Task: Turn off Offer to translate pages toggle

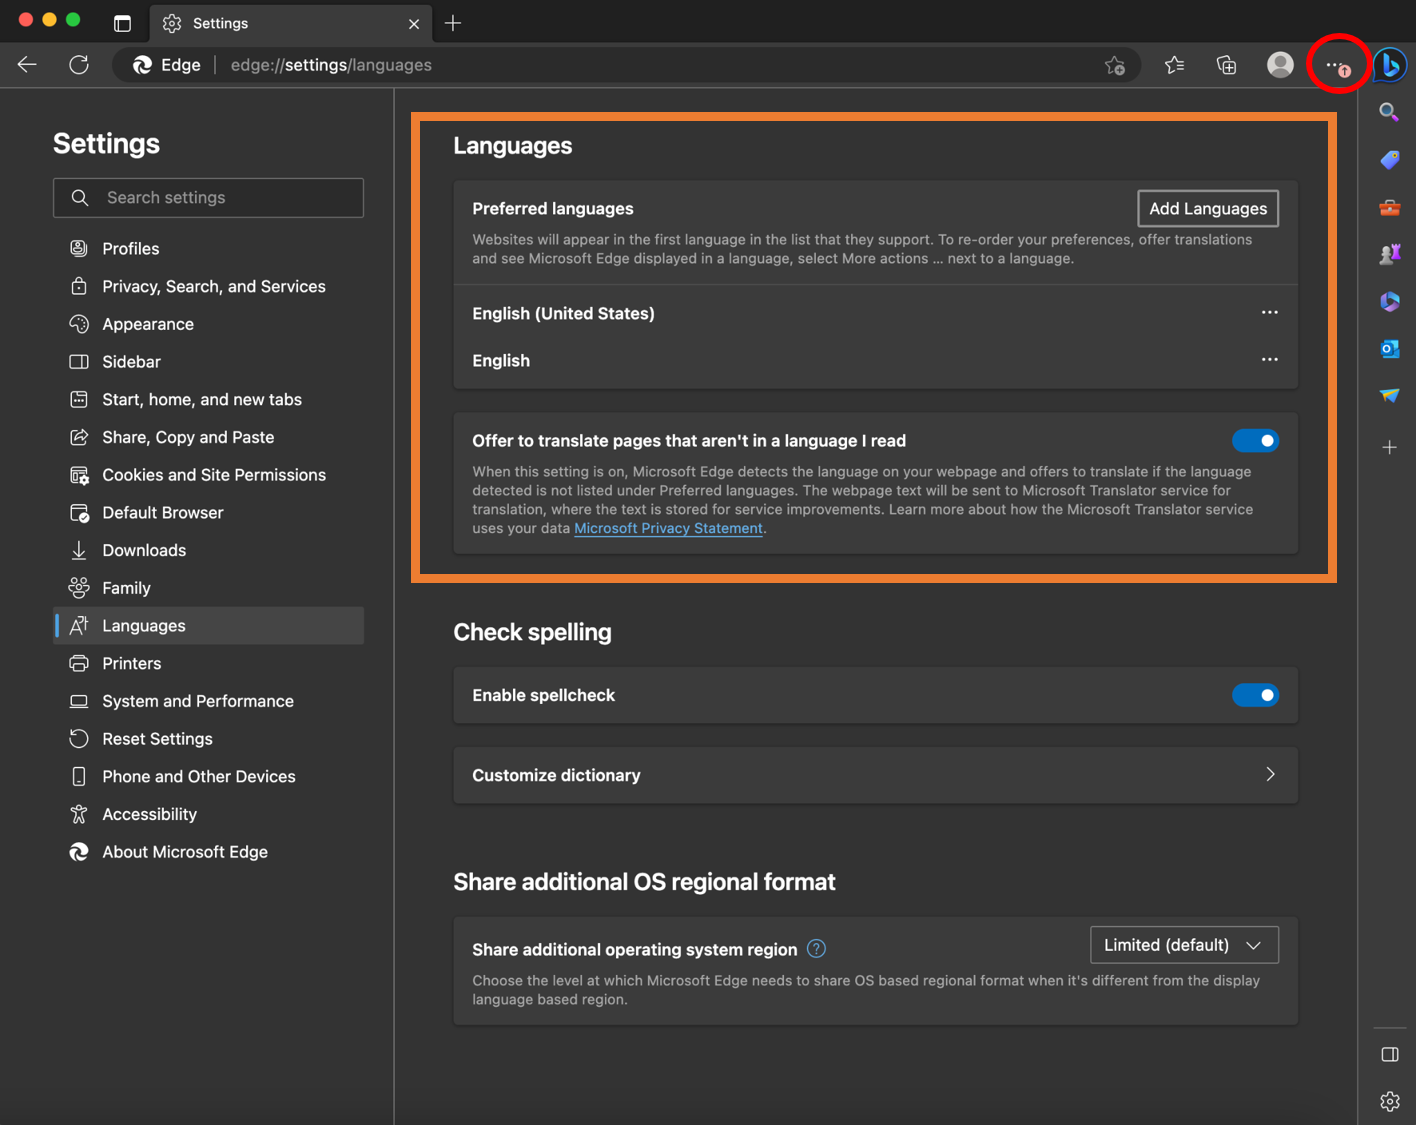Action: pos(1255,441)
